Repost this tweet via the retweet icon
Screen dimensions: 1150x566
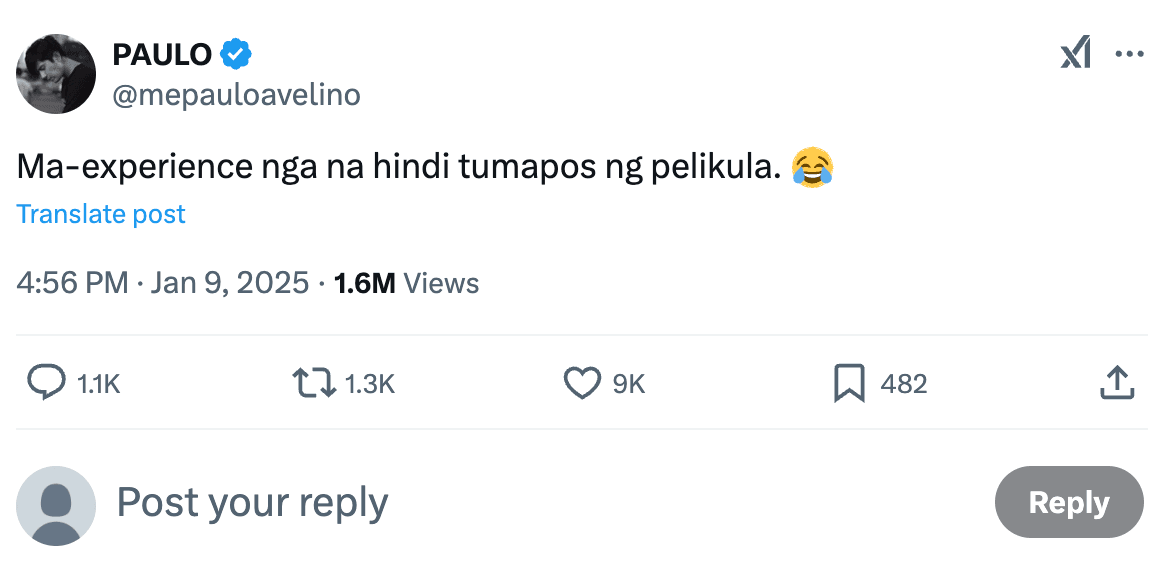click(313, 383)
